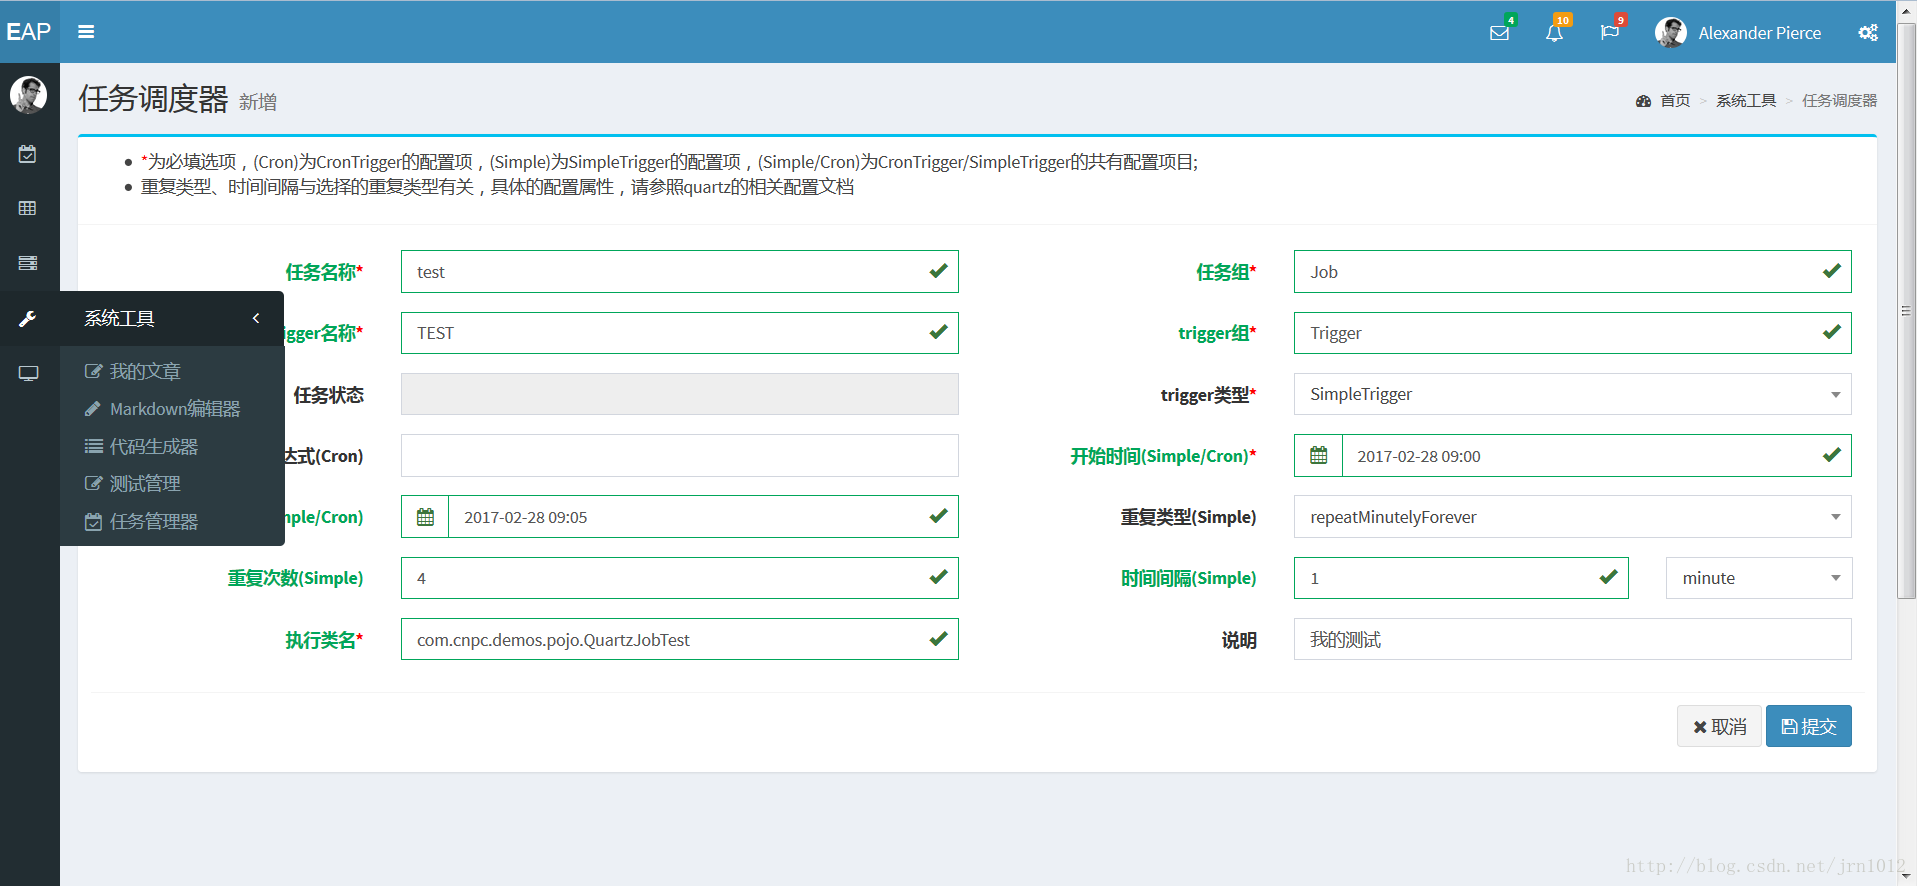Click the 执行类名 QuartzJobTest field
The width and height of the screenshot is (1917, 886).
point(679,639)
